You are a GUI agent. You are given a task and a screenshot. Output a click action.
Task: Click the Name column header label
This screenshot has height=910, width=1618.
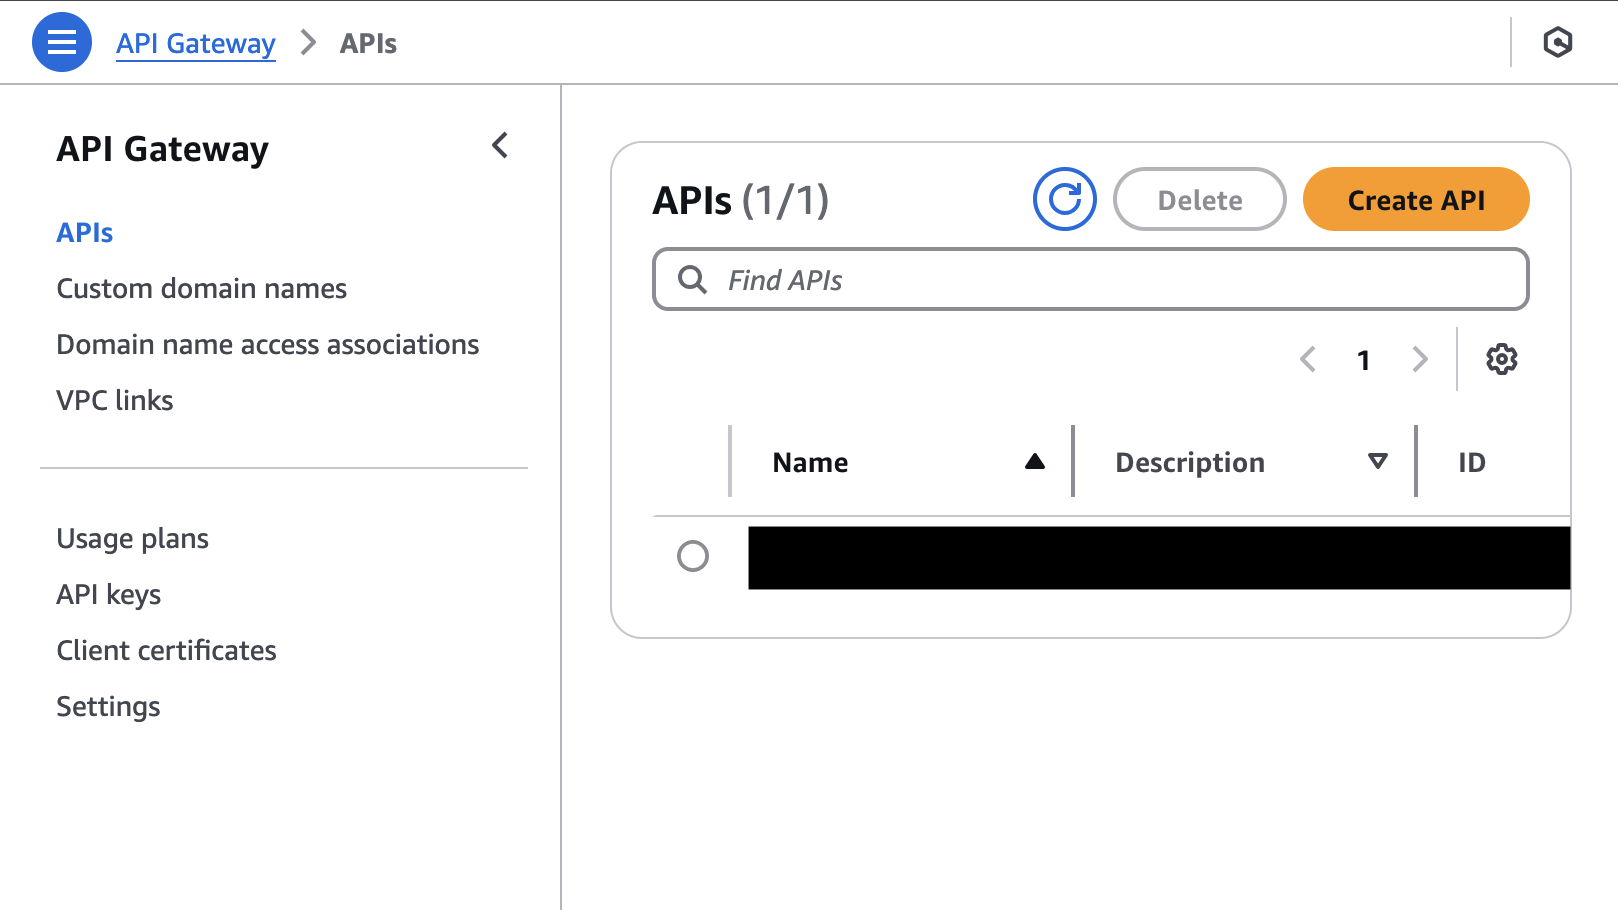810,462
